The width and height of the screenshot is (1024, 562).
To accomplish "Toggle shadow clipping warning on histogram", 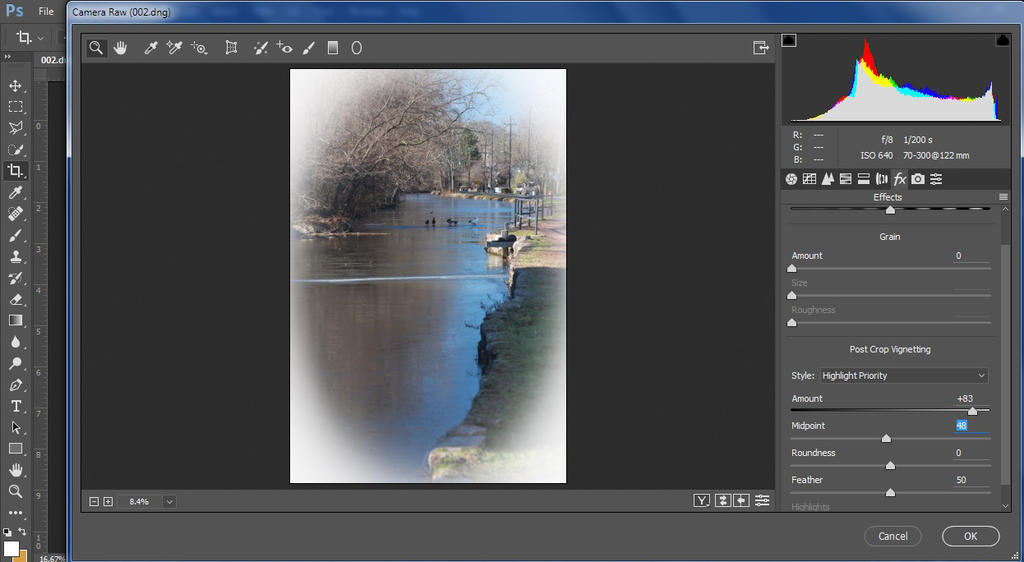I will pos(789,40).
